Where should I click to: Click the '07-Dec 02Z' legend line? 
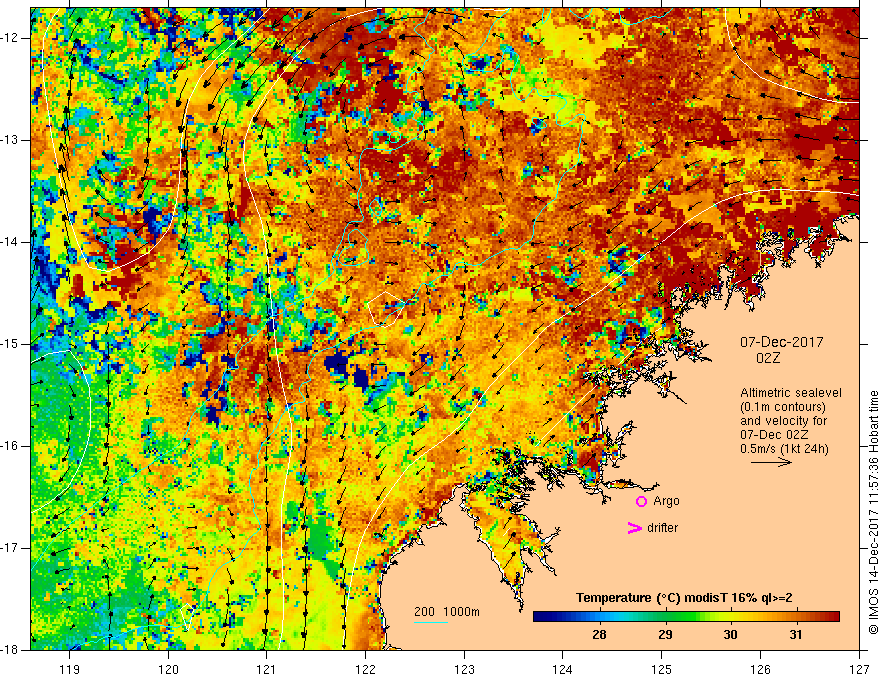[774, 435]
